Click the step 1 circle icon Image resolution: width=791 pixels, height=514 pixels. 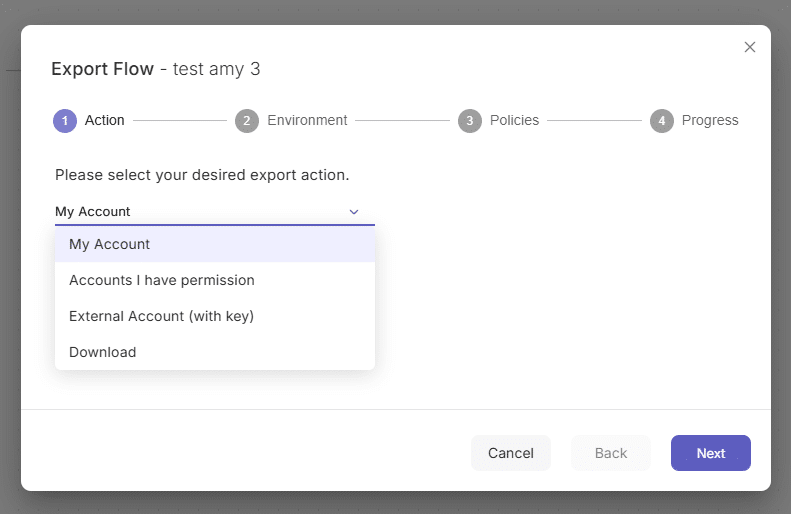(x=65, y=121)
